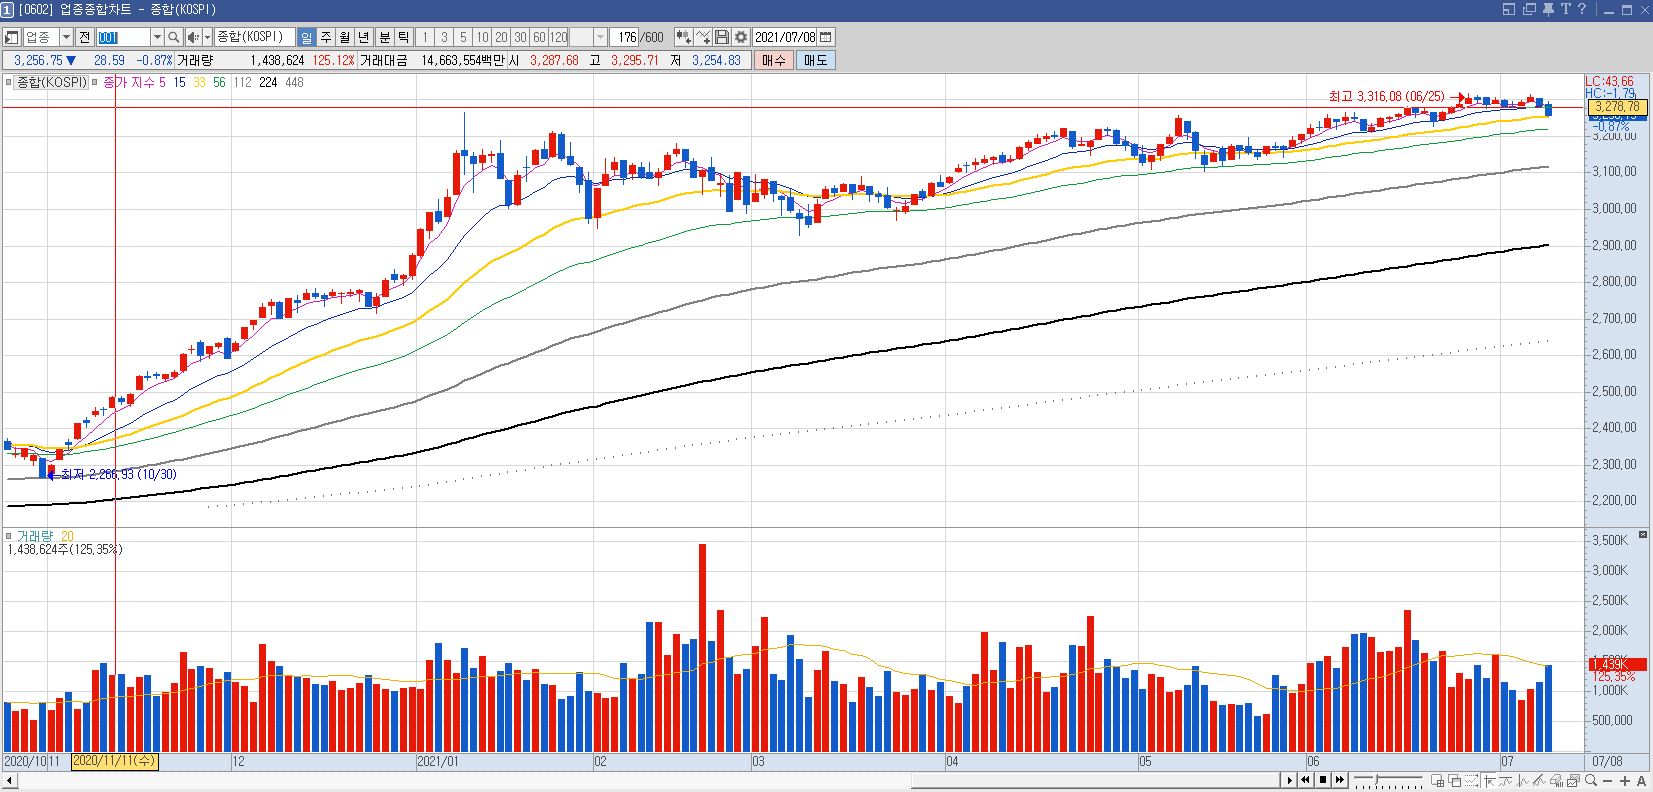Click the A text icon at bottom

click(1641, 781)
